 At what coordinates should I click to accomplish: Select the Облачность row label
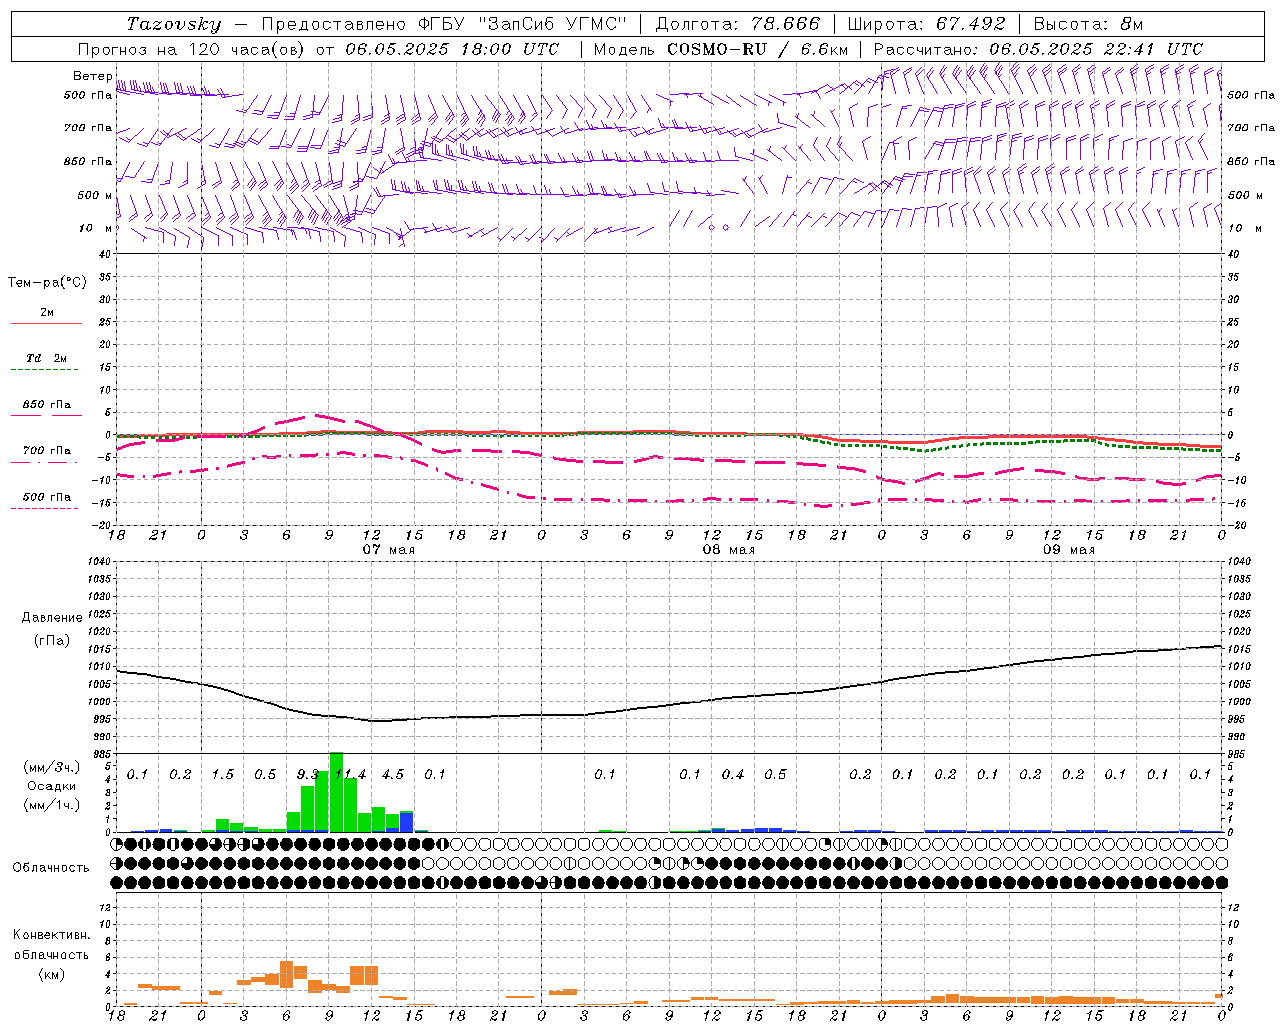[51, 868]
